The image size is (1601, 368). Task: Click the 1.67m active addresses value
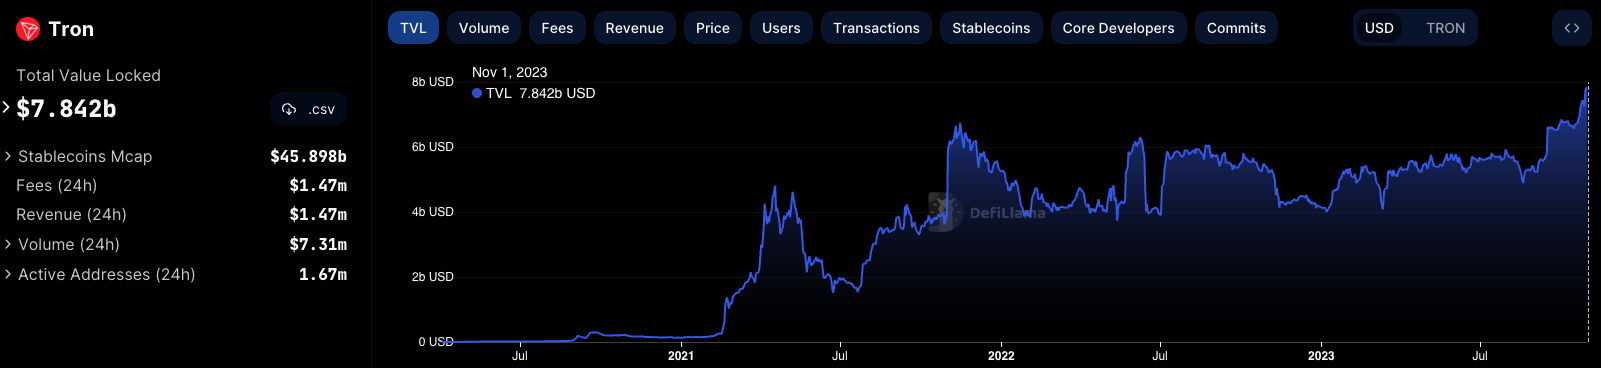point(323,274)
